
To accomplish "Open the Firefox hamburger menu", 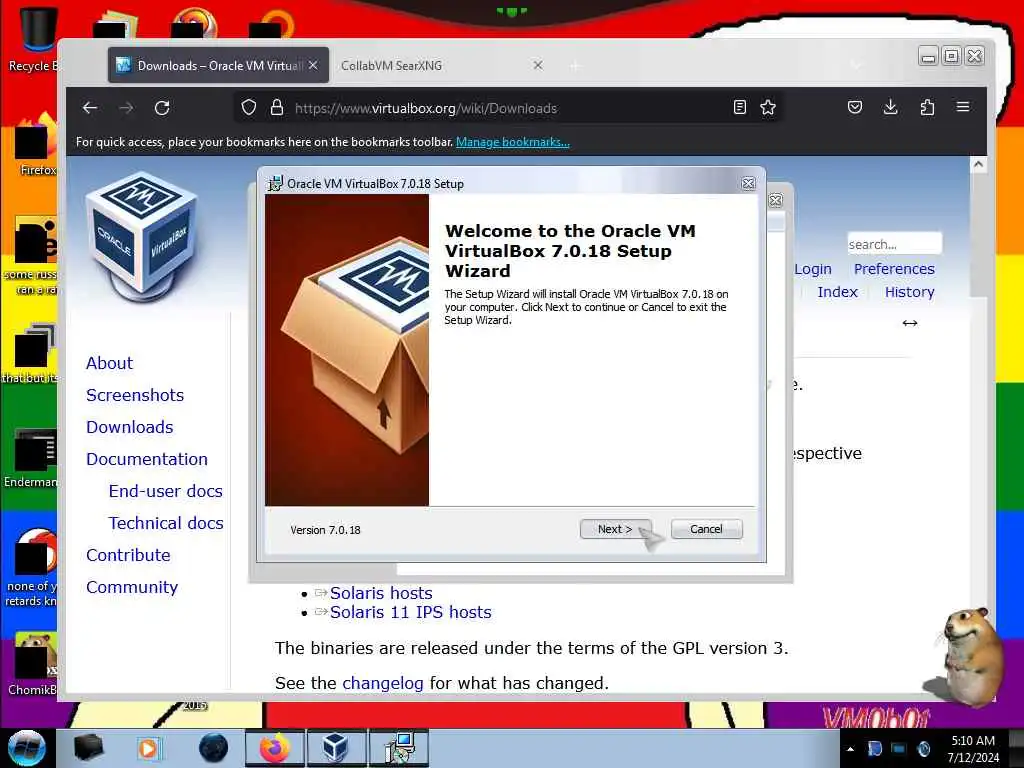I will [963, 107].
